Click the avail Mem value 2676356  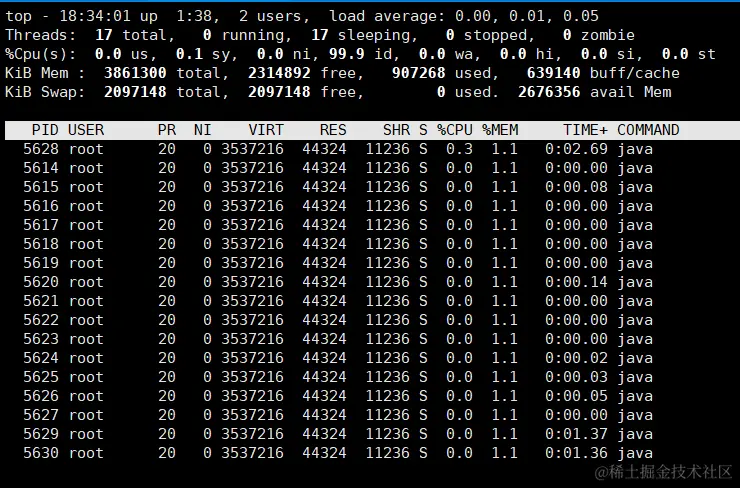(x=549, y=92)
